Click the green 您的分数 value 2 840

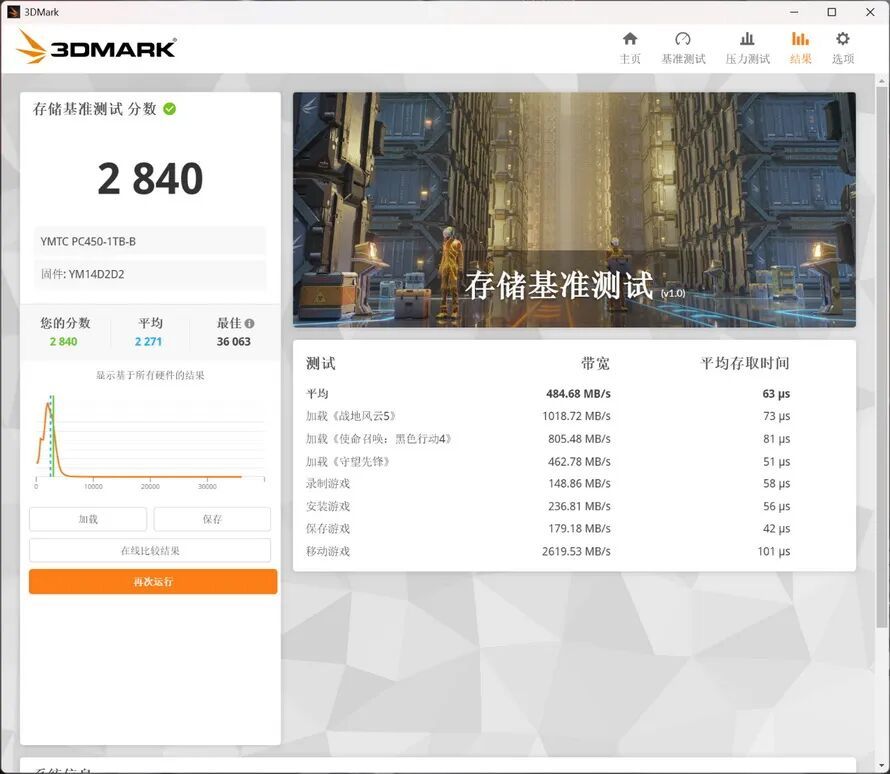point(63,342)
